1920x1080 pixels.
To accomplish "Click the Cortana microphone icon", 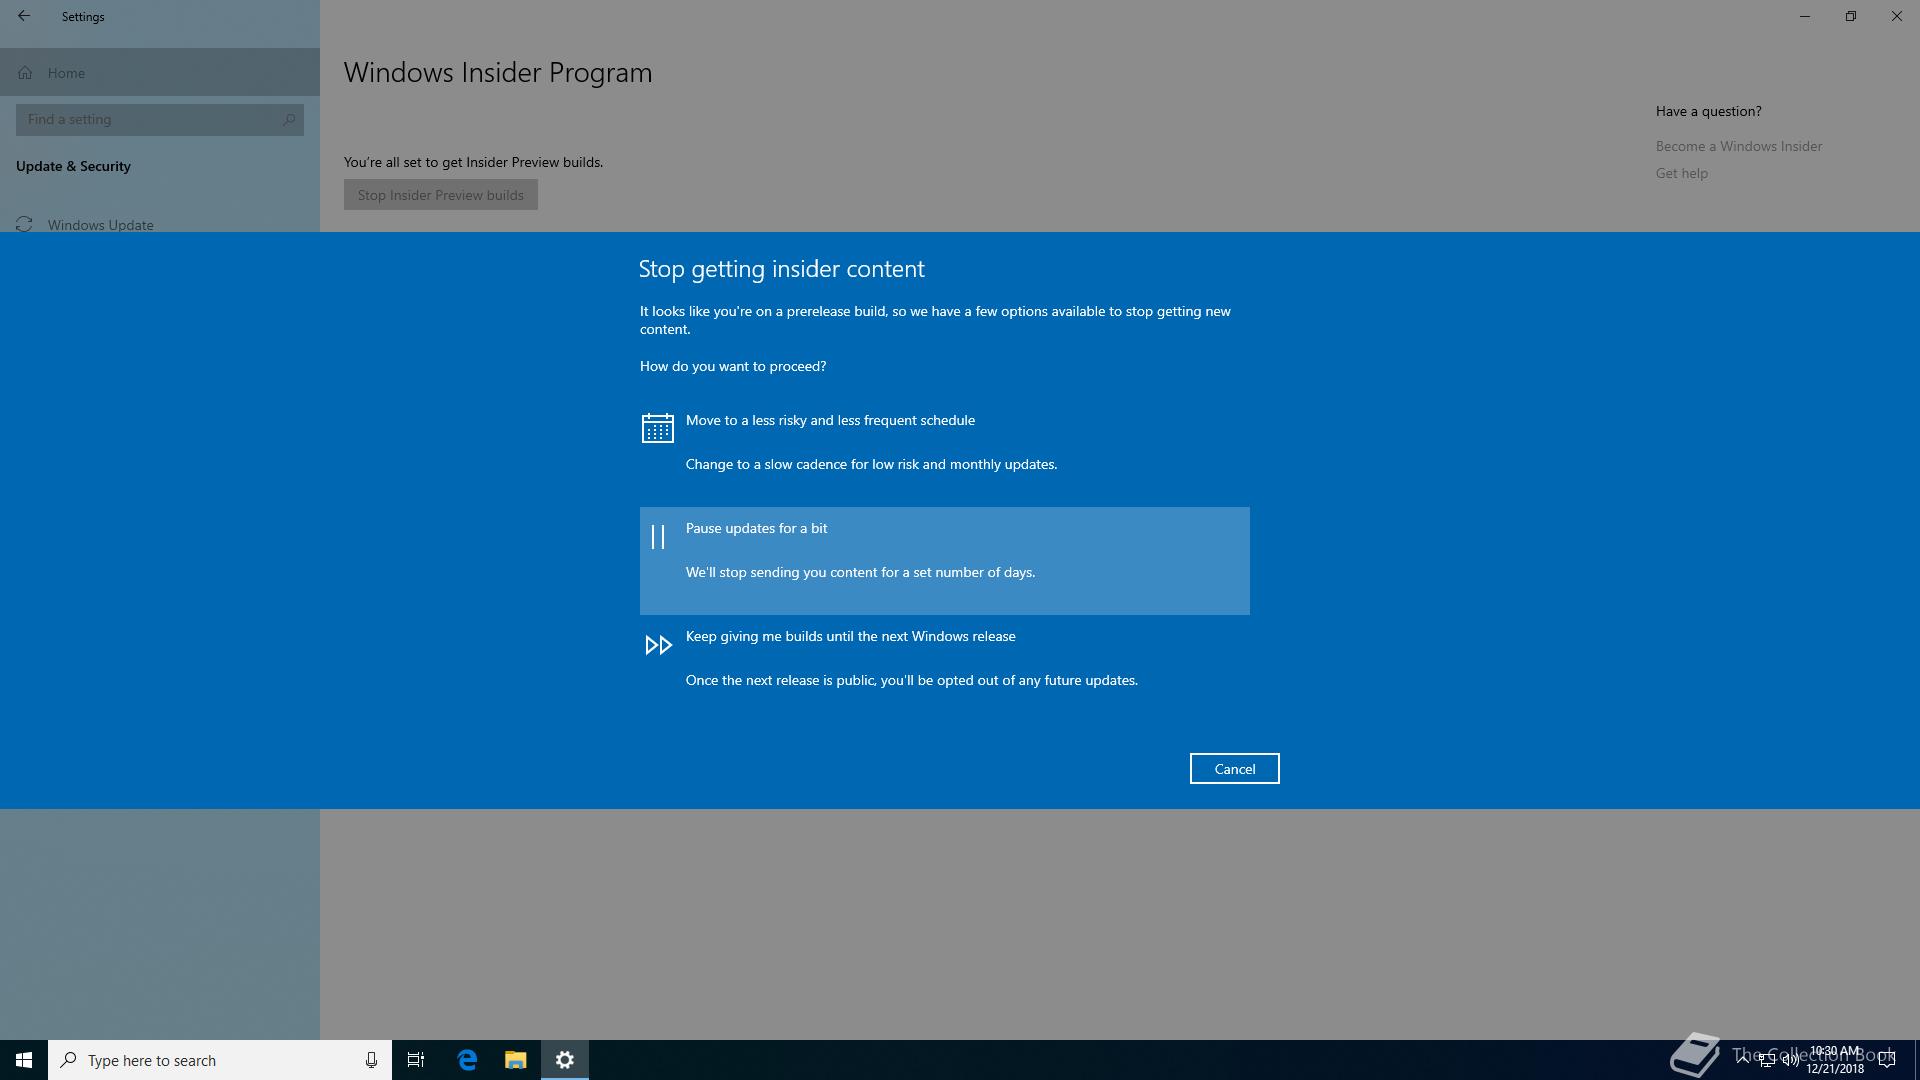I will pos(371,1060).
